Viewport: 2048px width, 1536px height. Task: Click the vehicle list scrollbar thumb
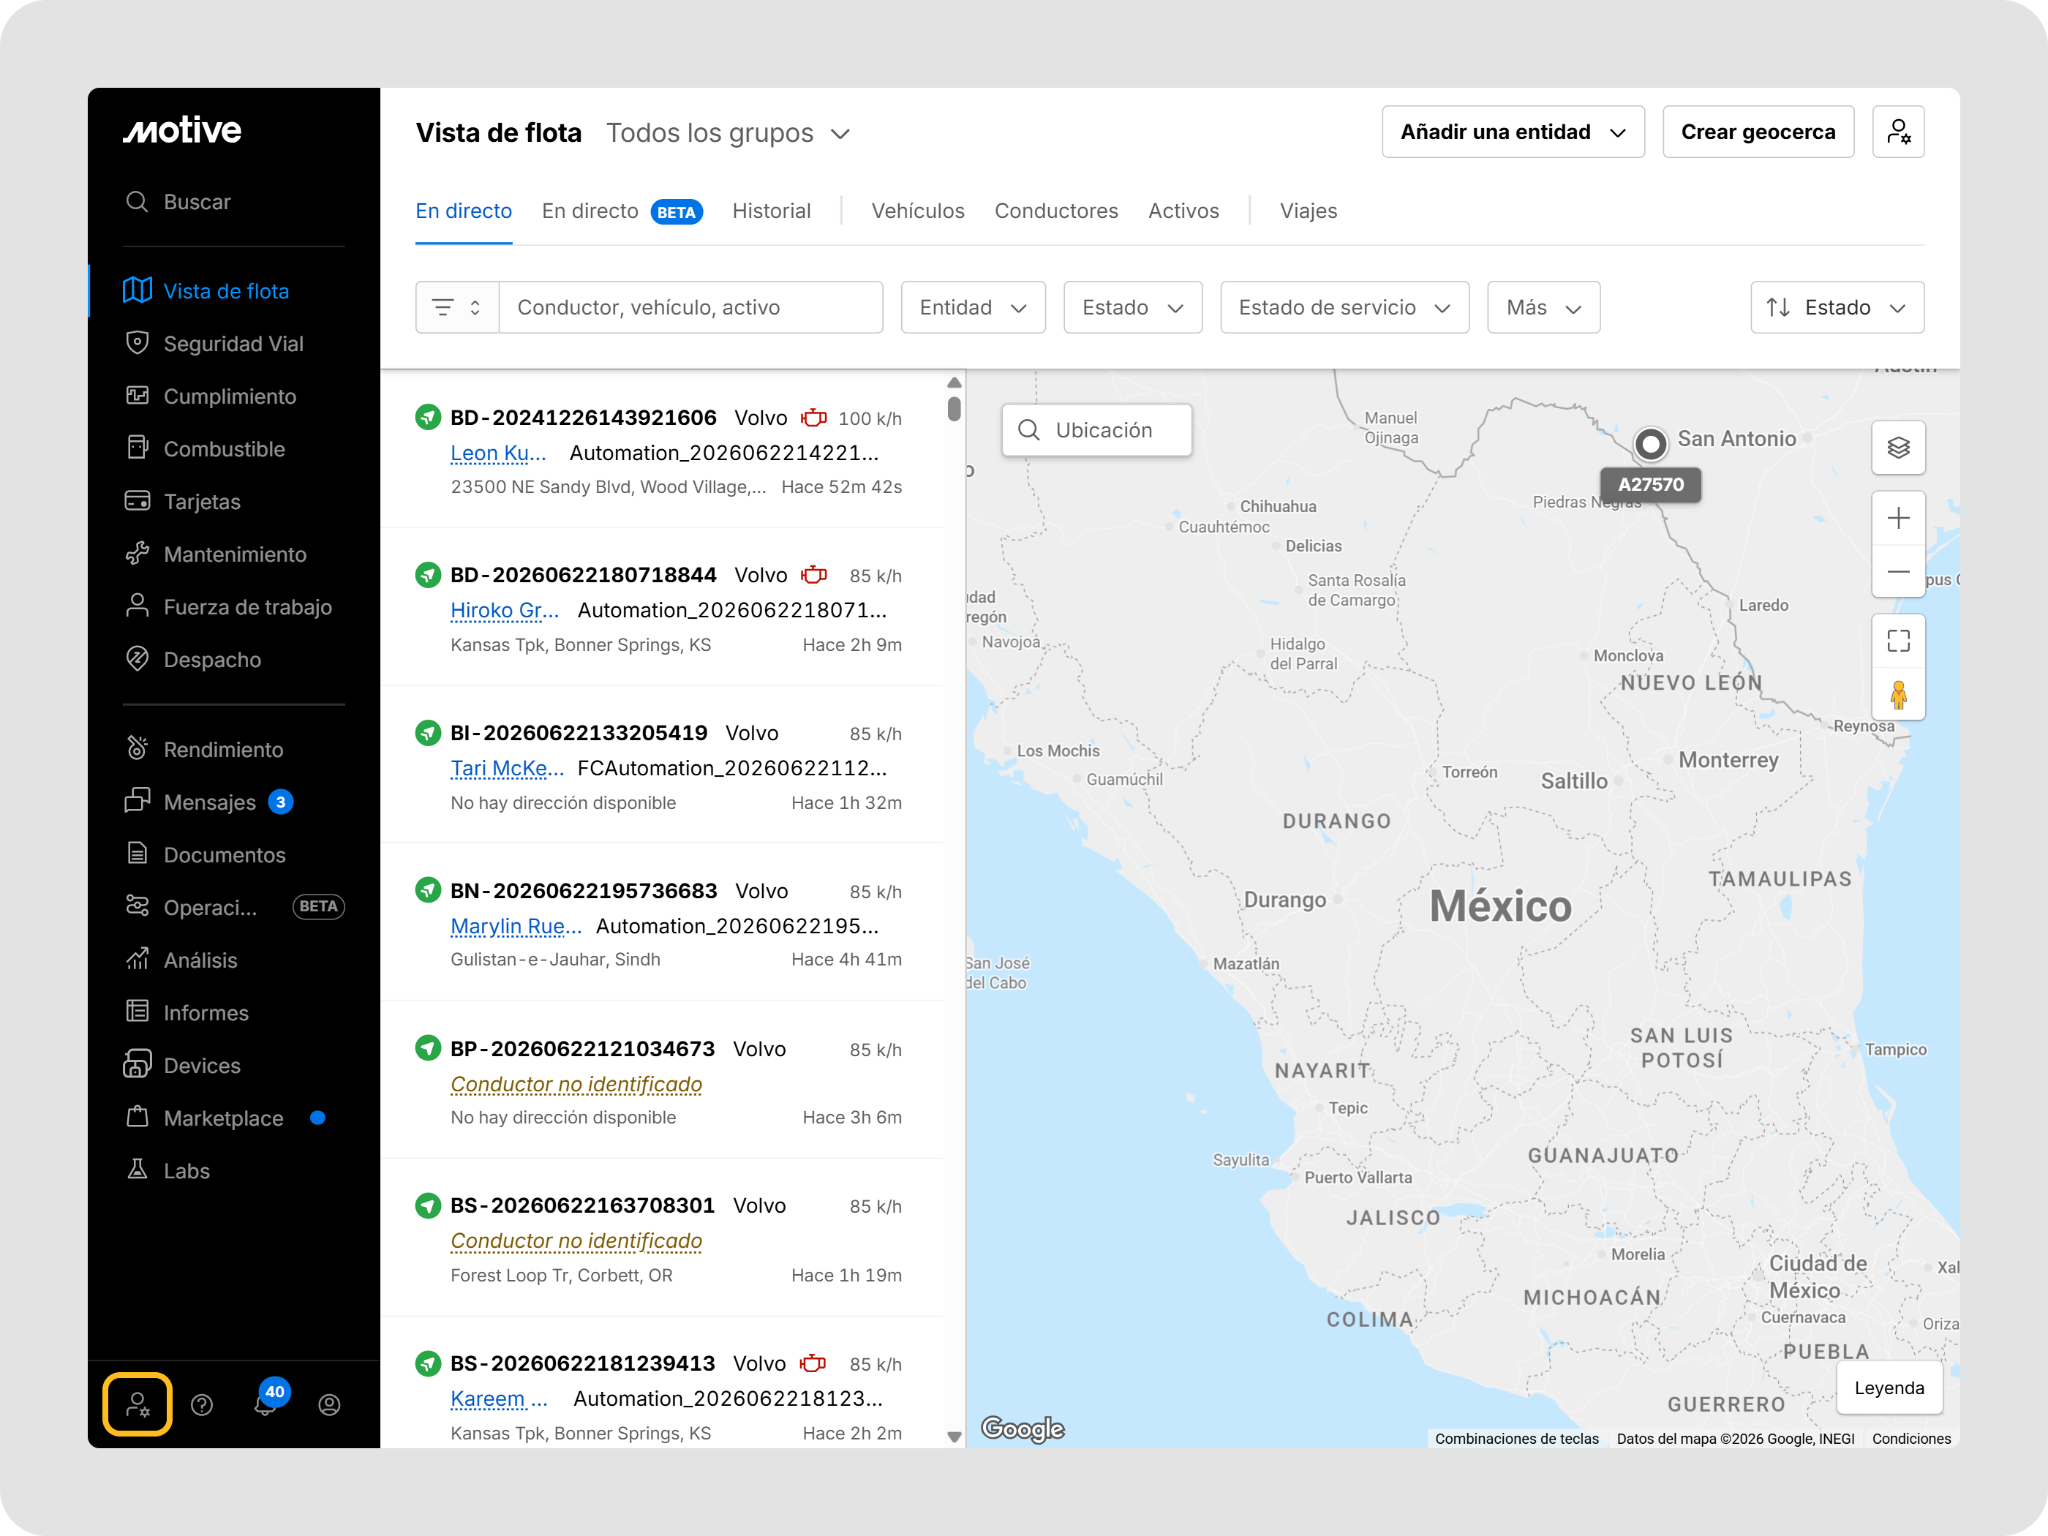(954, 409)
